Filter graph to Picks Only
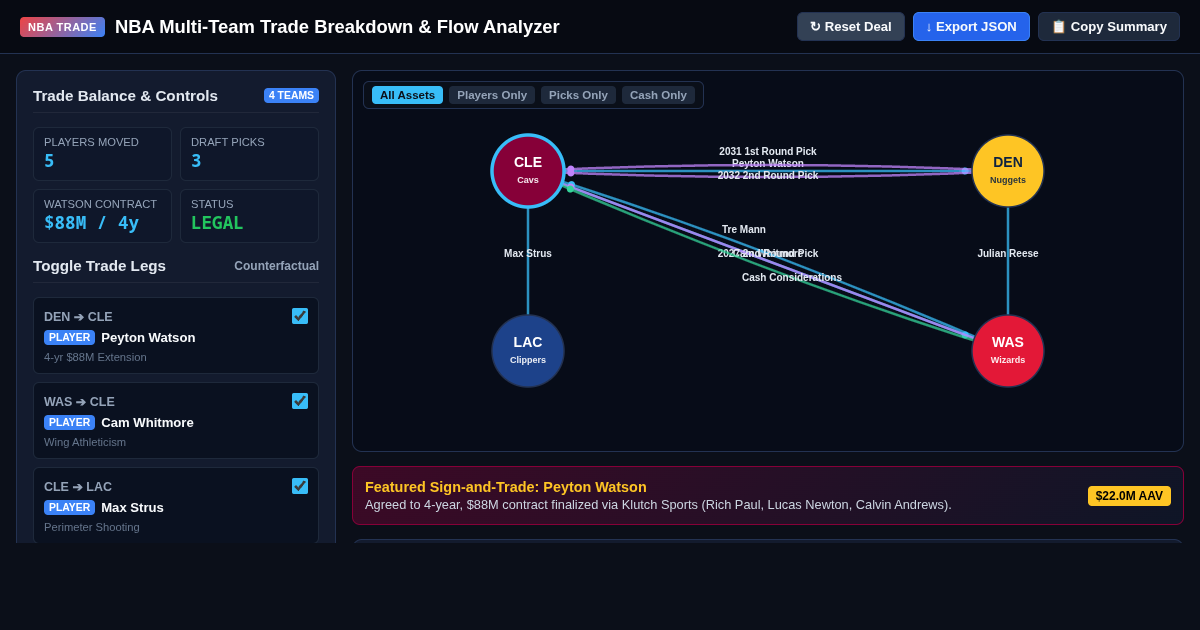1200x630 pixels. (578, 95)
